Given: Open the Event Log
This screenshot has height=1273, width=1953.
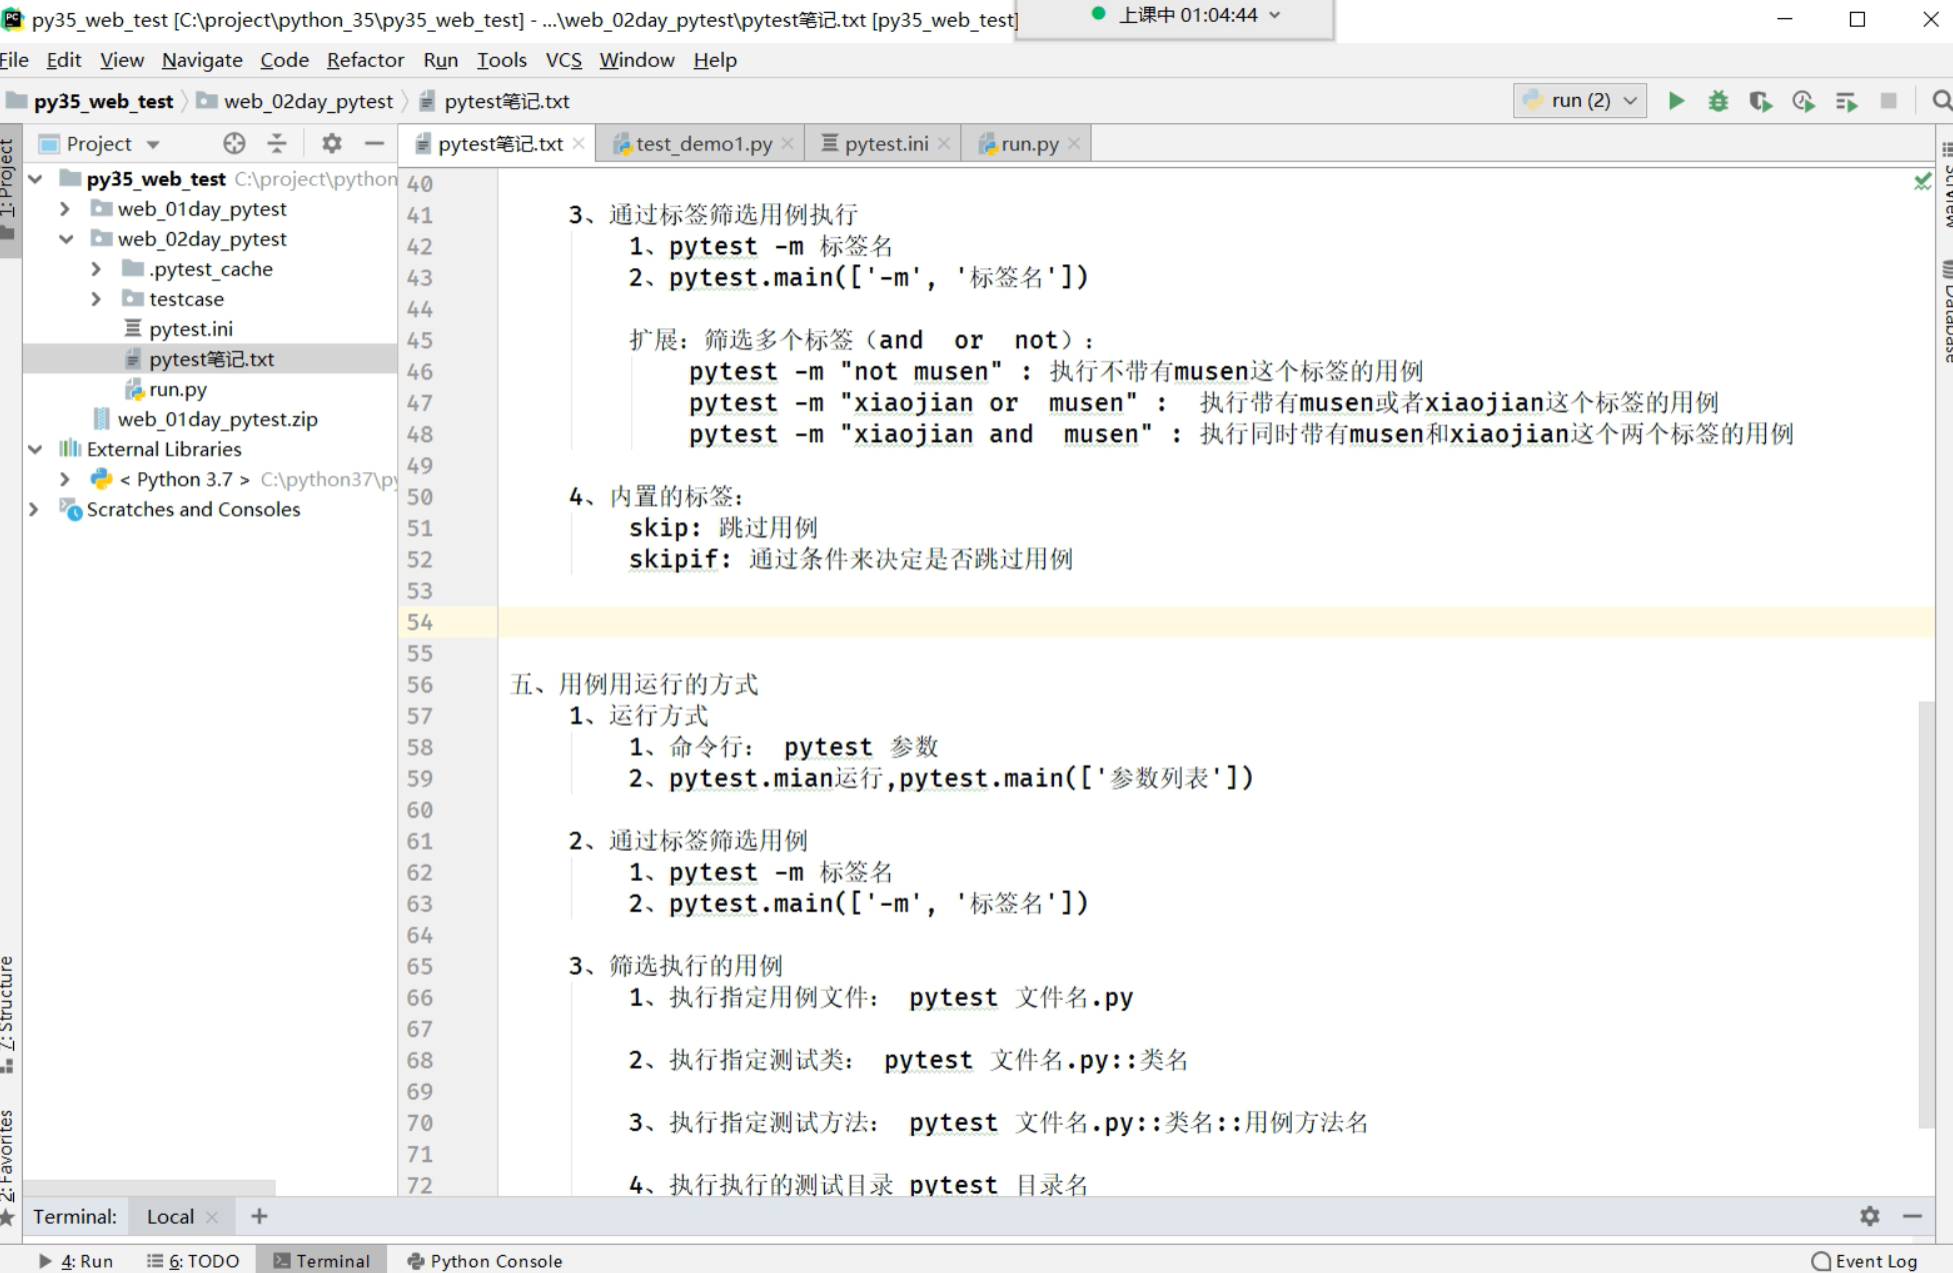Looking at the screenshot, I should [x=1865, y=1261].
